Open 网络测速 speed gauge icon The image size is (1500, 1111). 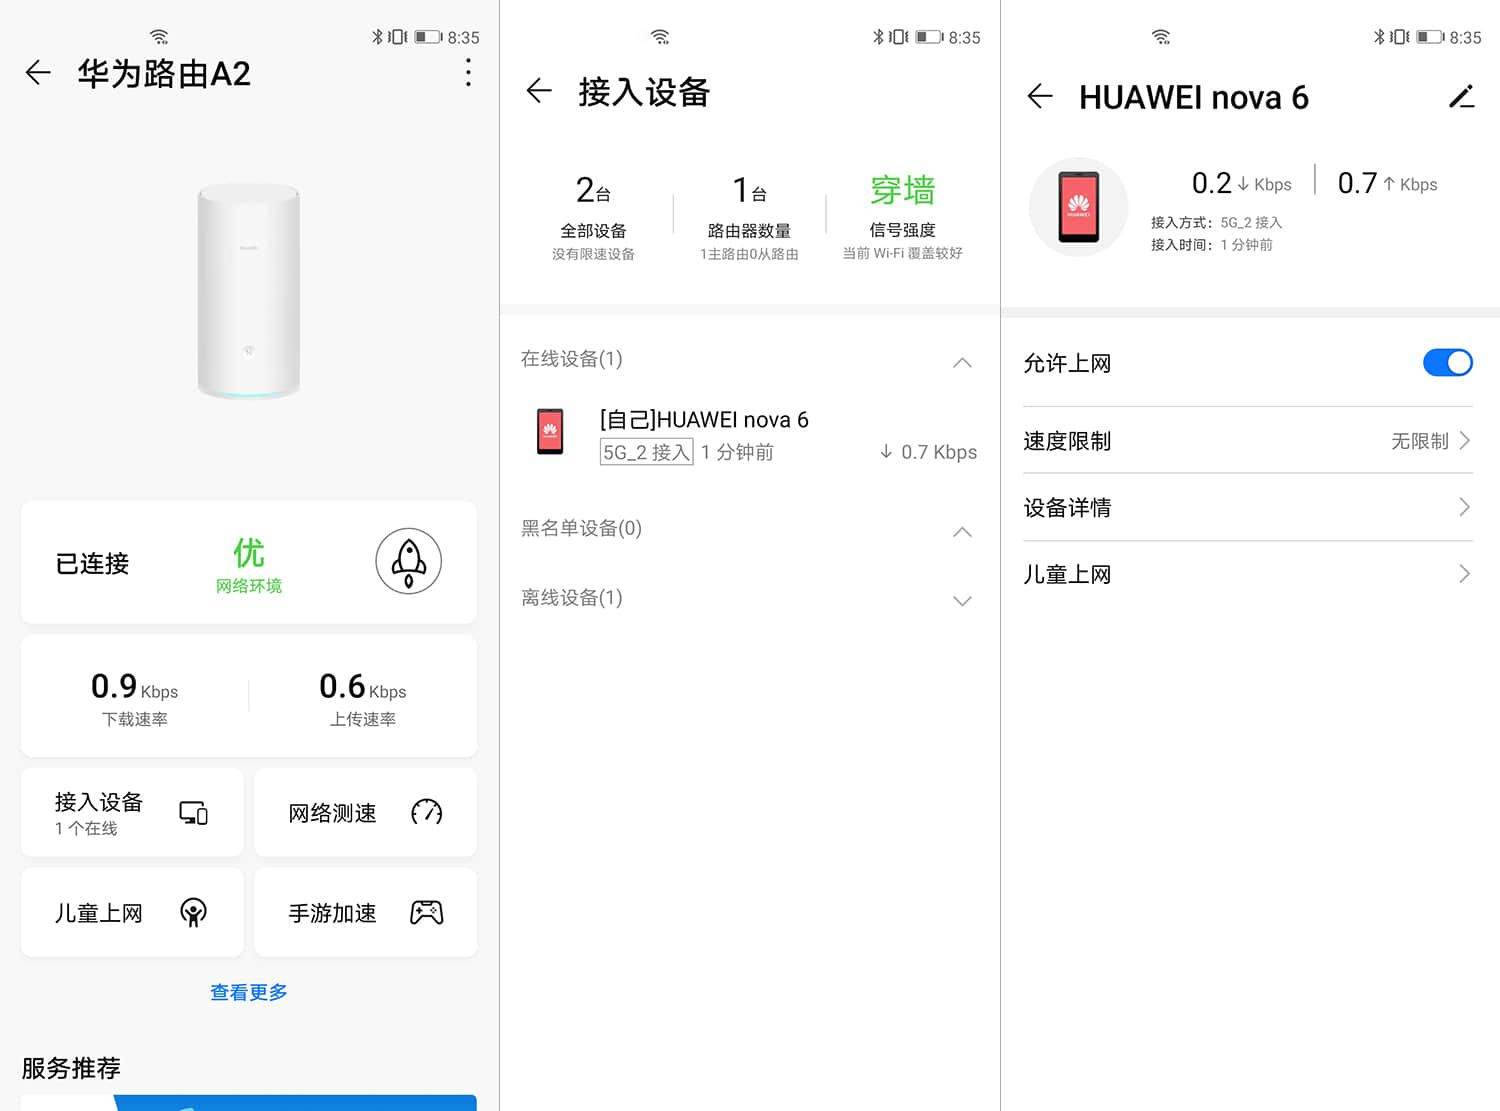tap(426, 812)
